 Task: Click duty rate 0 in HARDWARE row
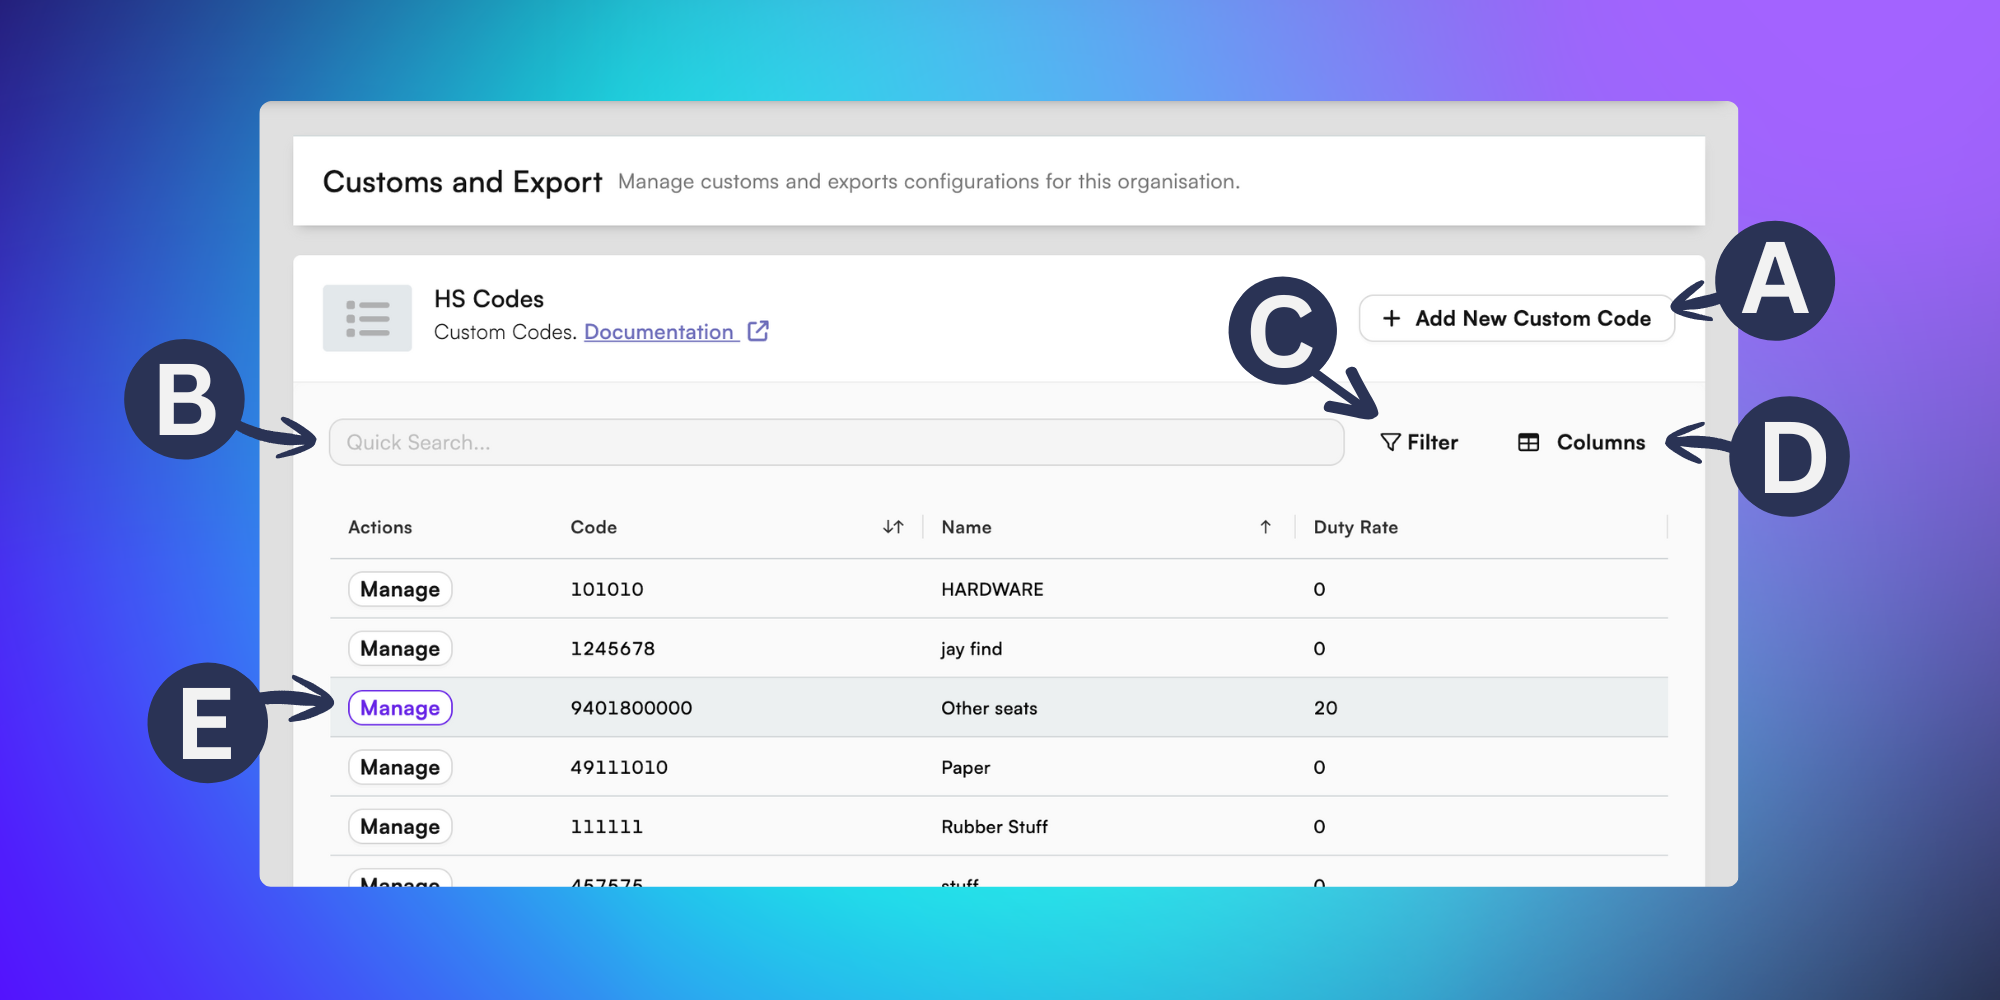tap(1319, 589)
